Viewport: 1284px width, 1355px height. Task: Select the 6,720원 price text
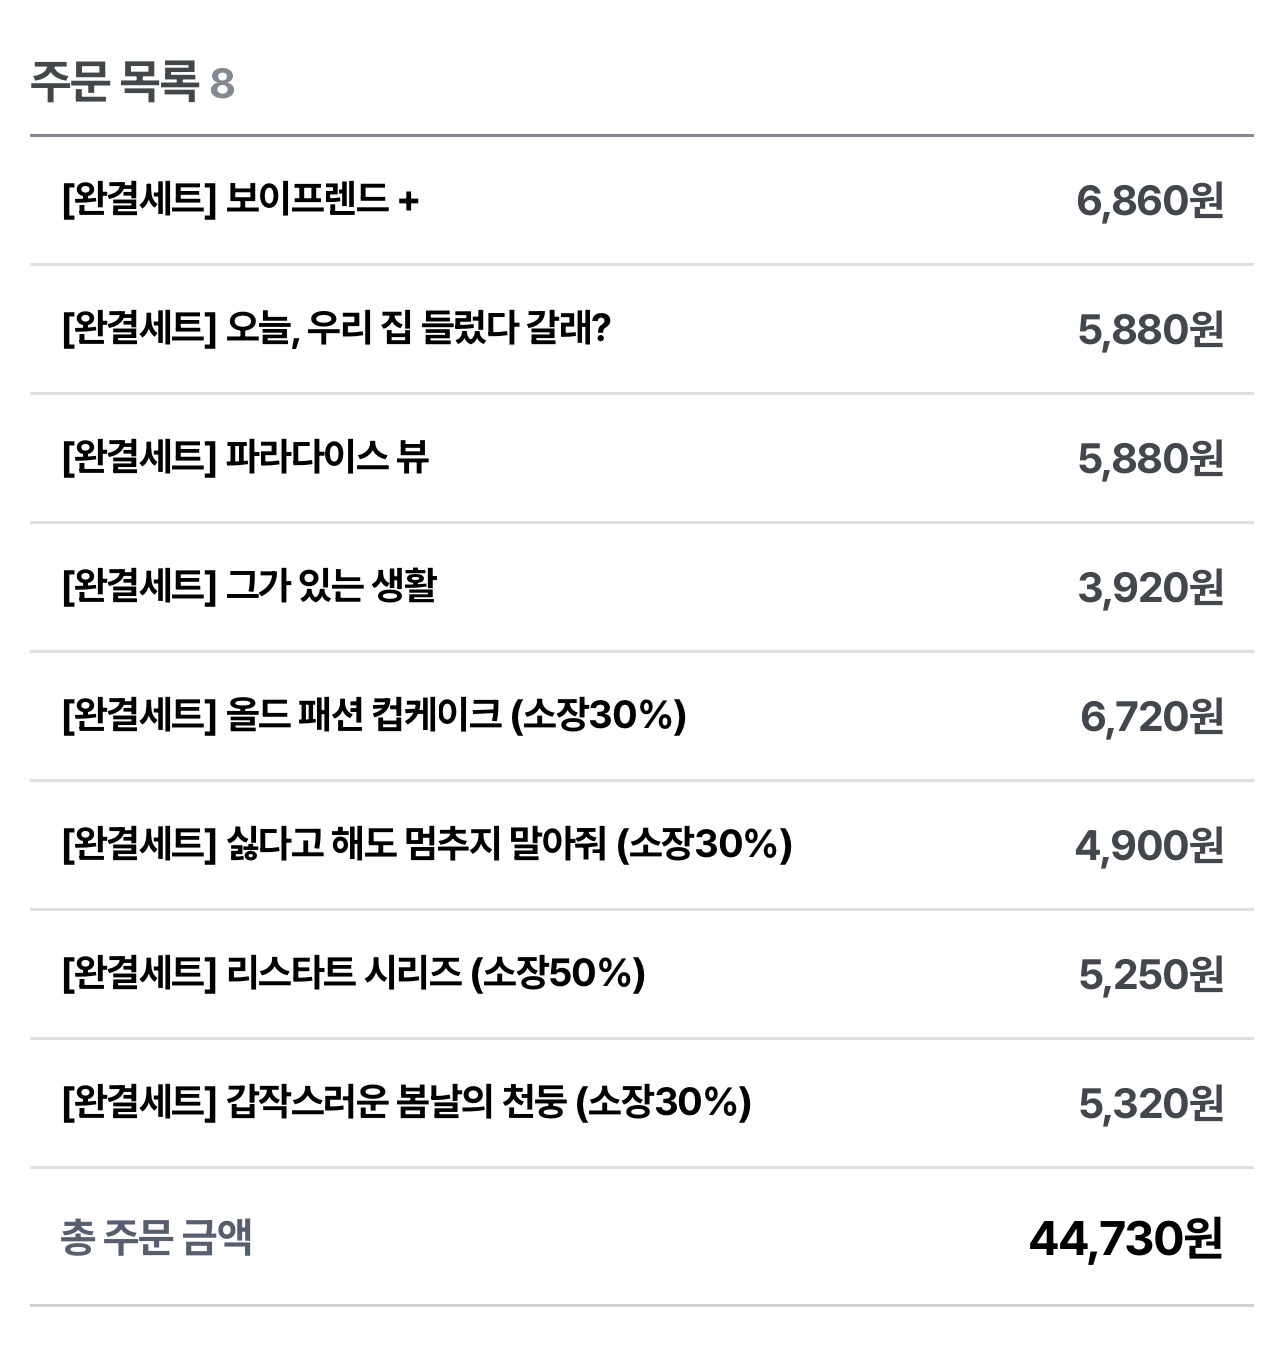click(1151, 716)
